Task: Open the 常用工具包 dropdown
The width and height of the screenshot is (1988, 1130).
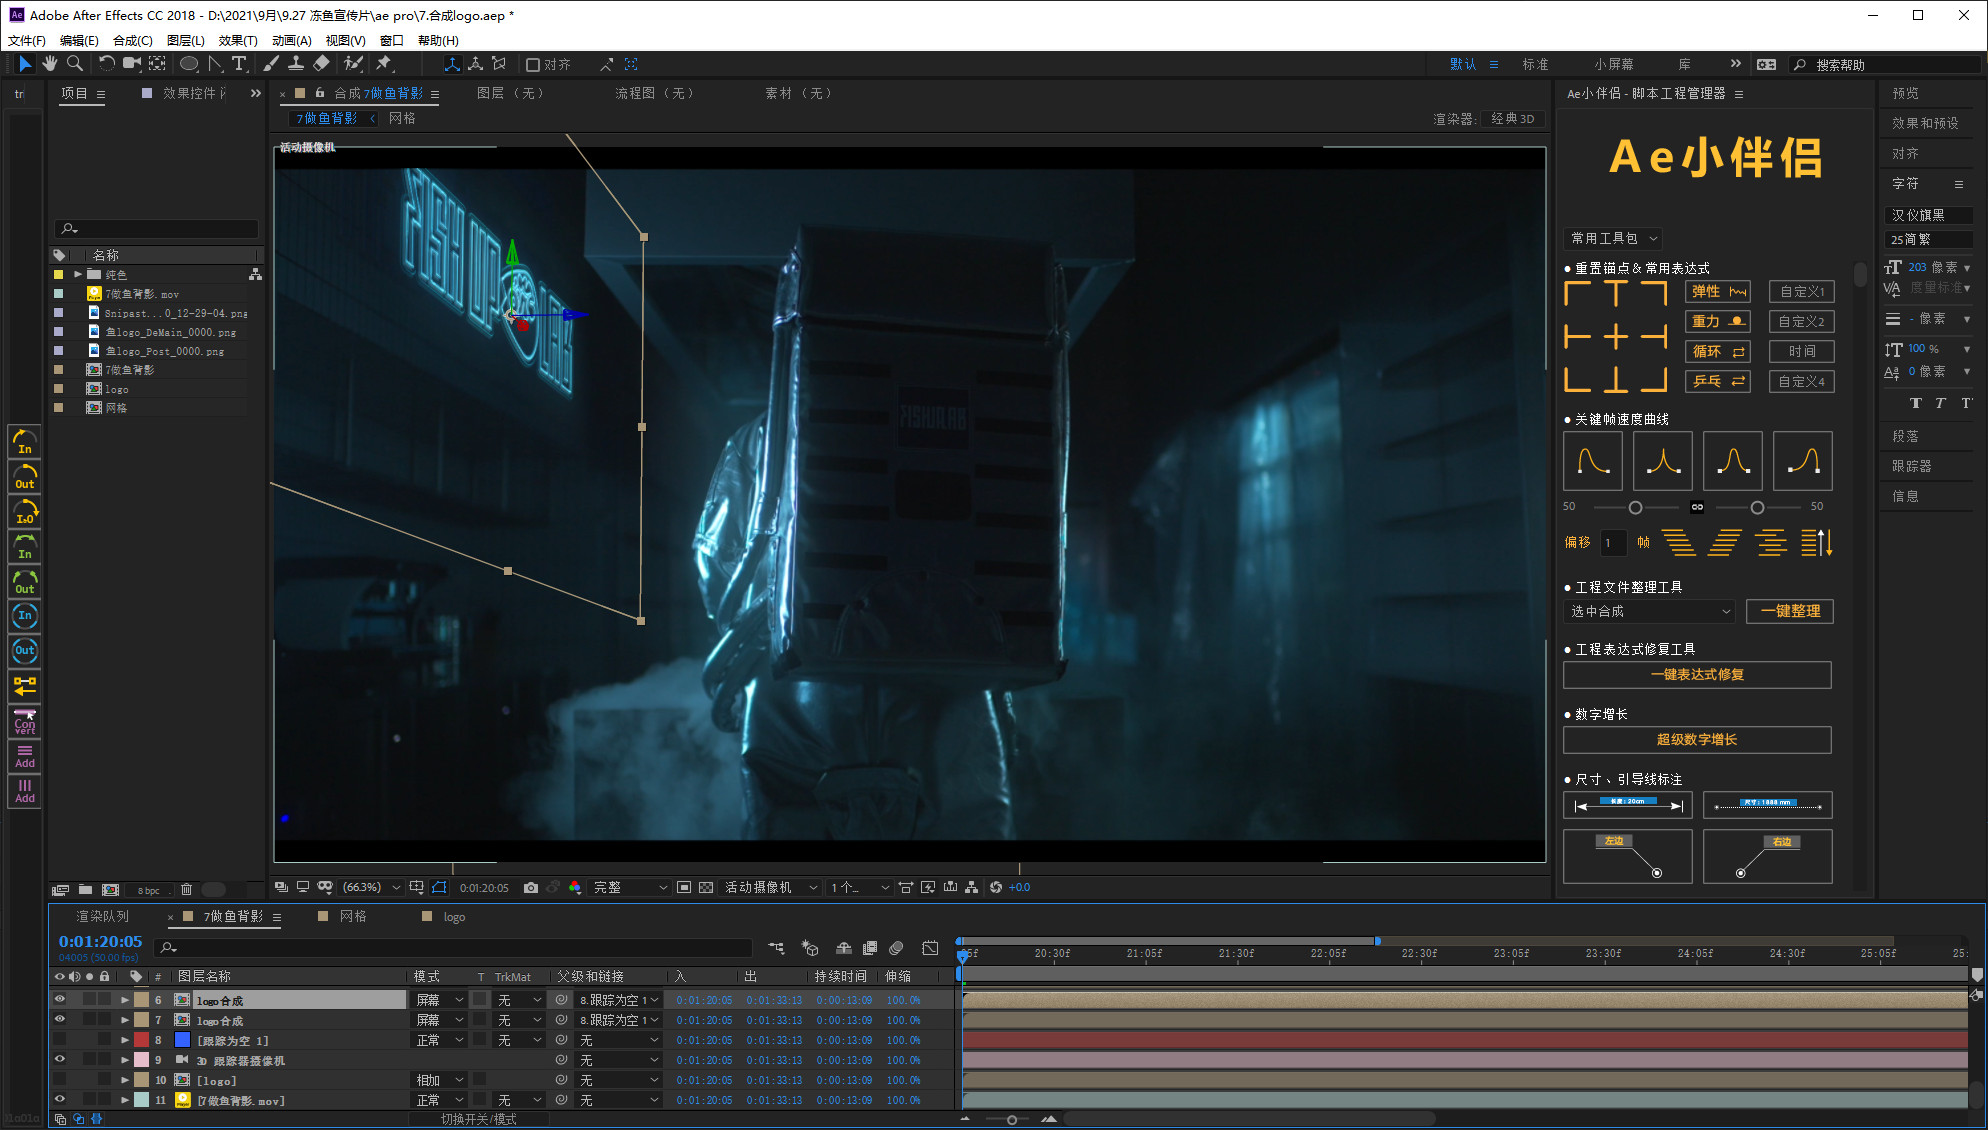Action: pyautogui.click(x=1613, y=238)
